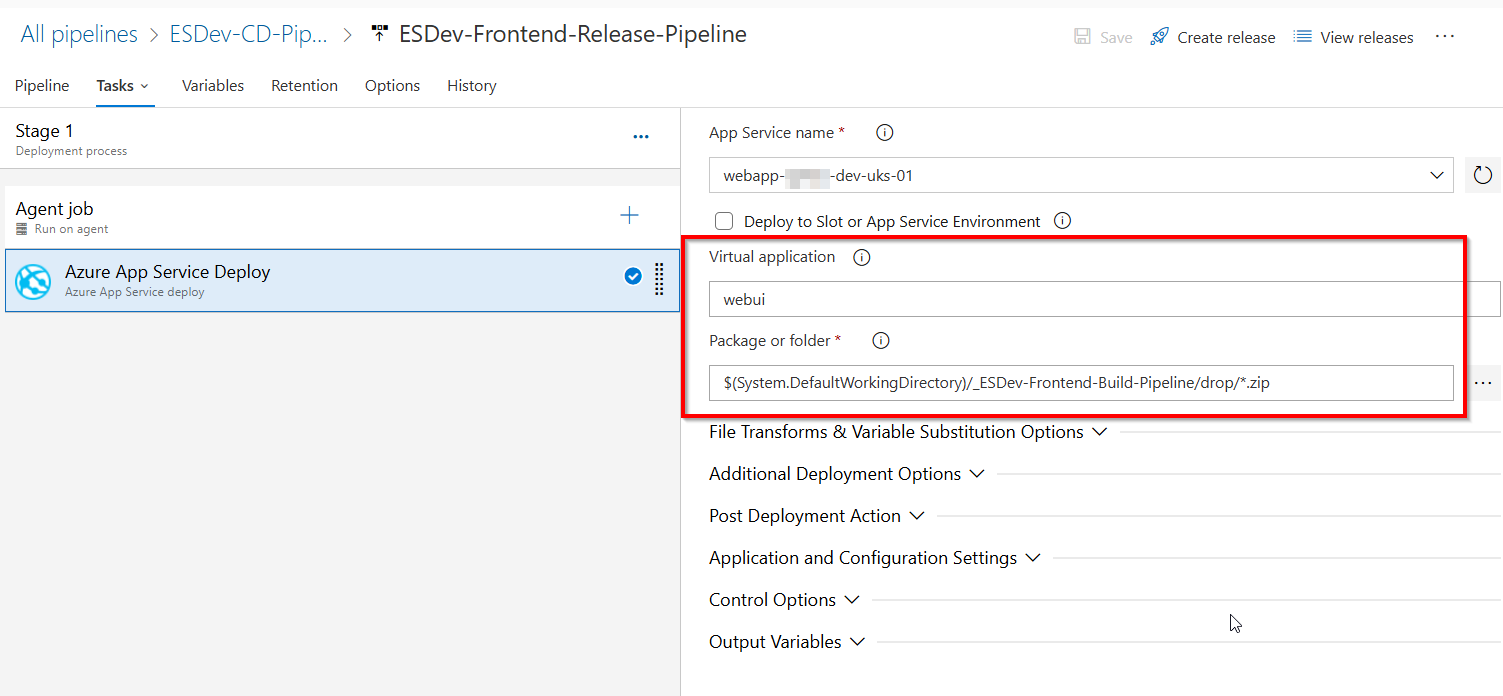Show info for App Service name

point(884,132)
